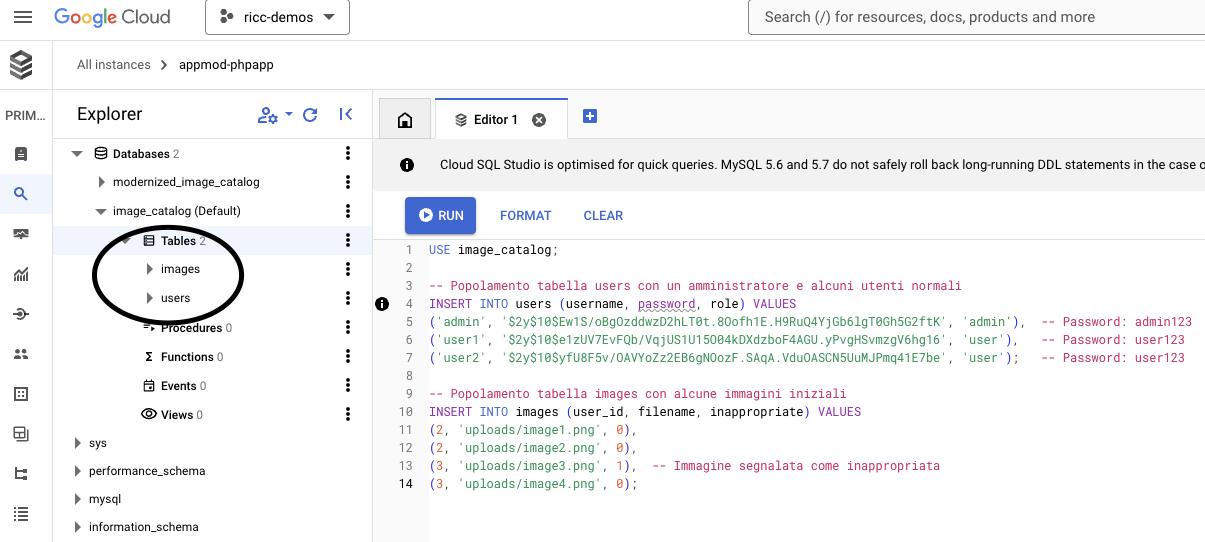
Task: Click All instances breadcrumb link
Action: tap(113, 65)
